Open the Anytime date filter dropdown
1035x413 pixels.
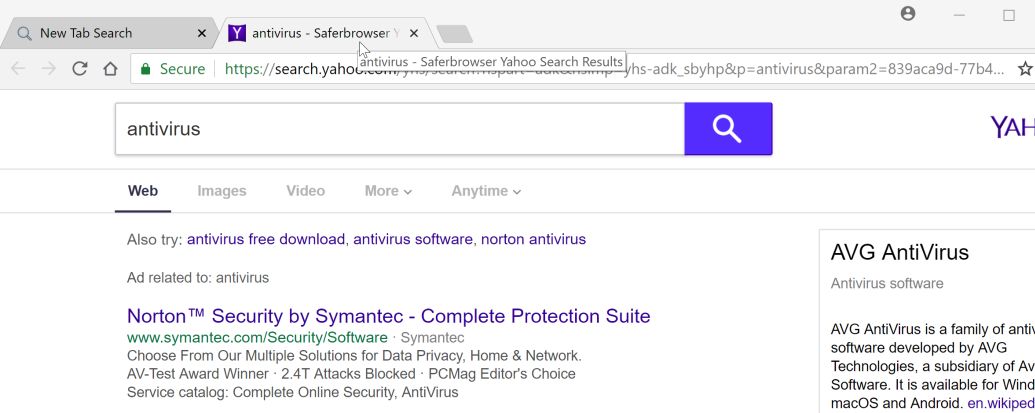(485, 191)
